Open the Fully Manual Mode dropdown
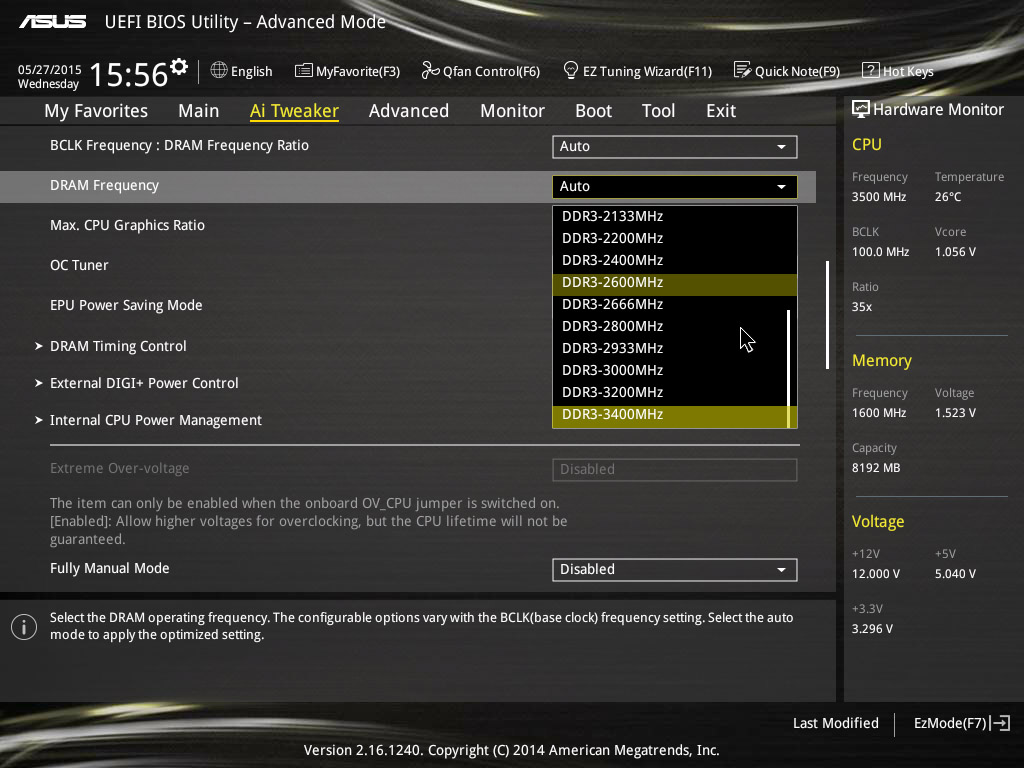The height and width of the screenshot is (768, 1024). tap(675, 569)
